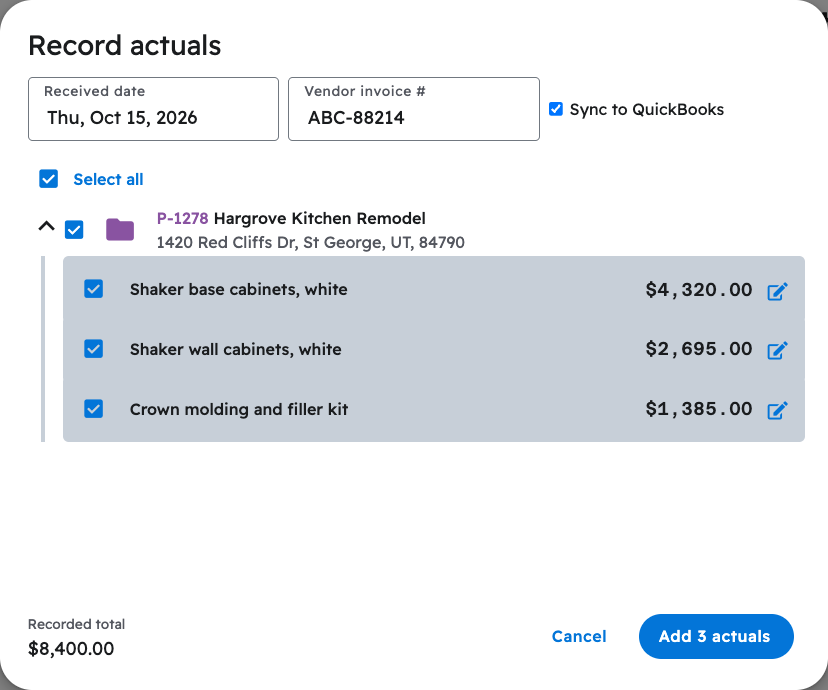The width and height of the screenshot is (828, 690).
Task: Uncheck the P-1278 project checkbox
Action: pyautogui.click(x=74, y=230)
